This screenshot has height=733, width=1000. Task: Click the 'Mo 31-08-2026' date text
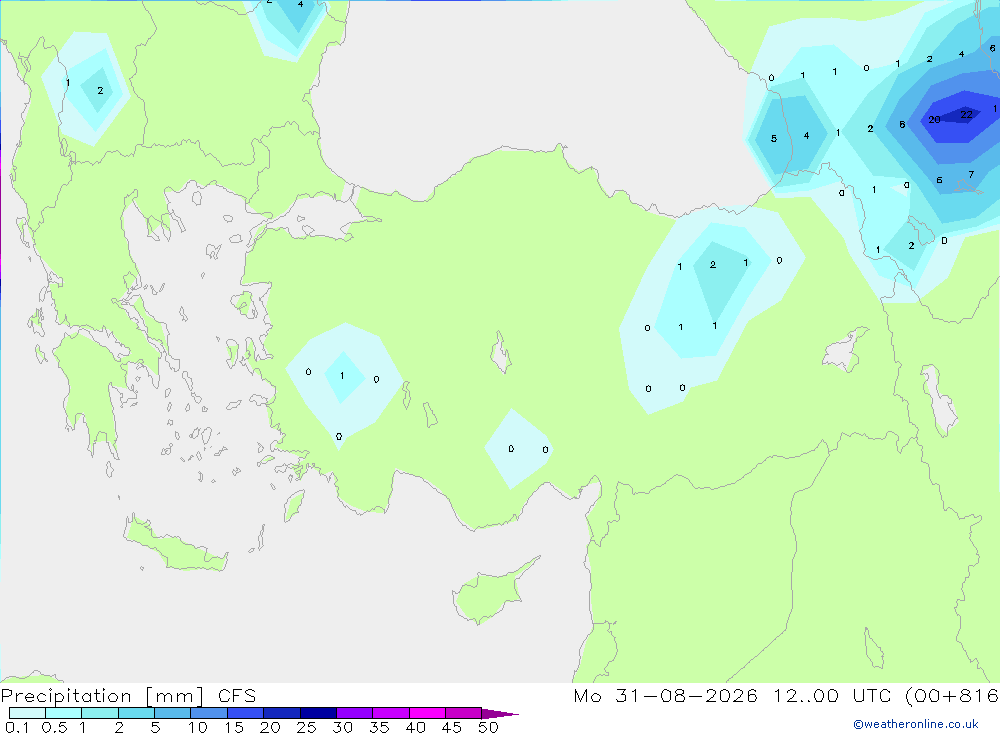[x=665, y=696]
